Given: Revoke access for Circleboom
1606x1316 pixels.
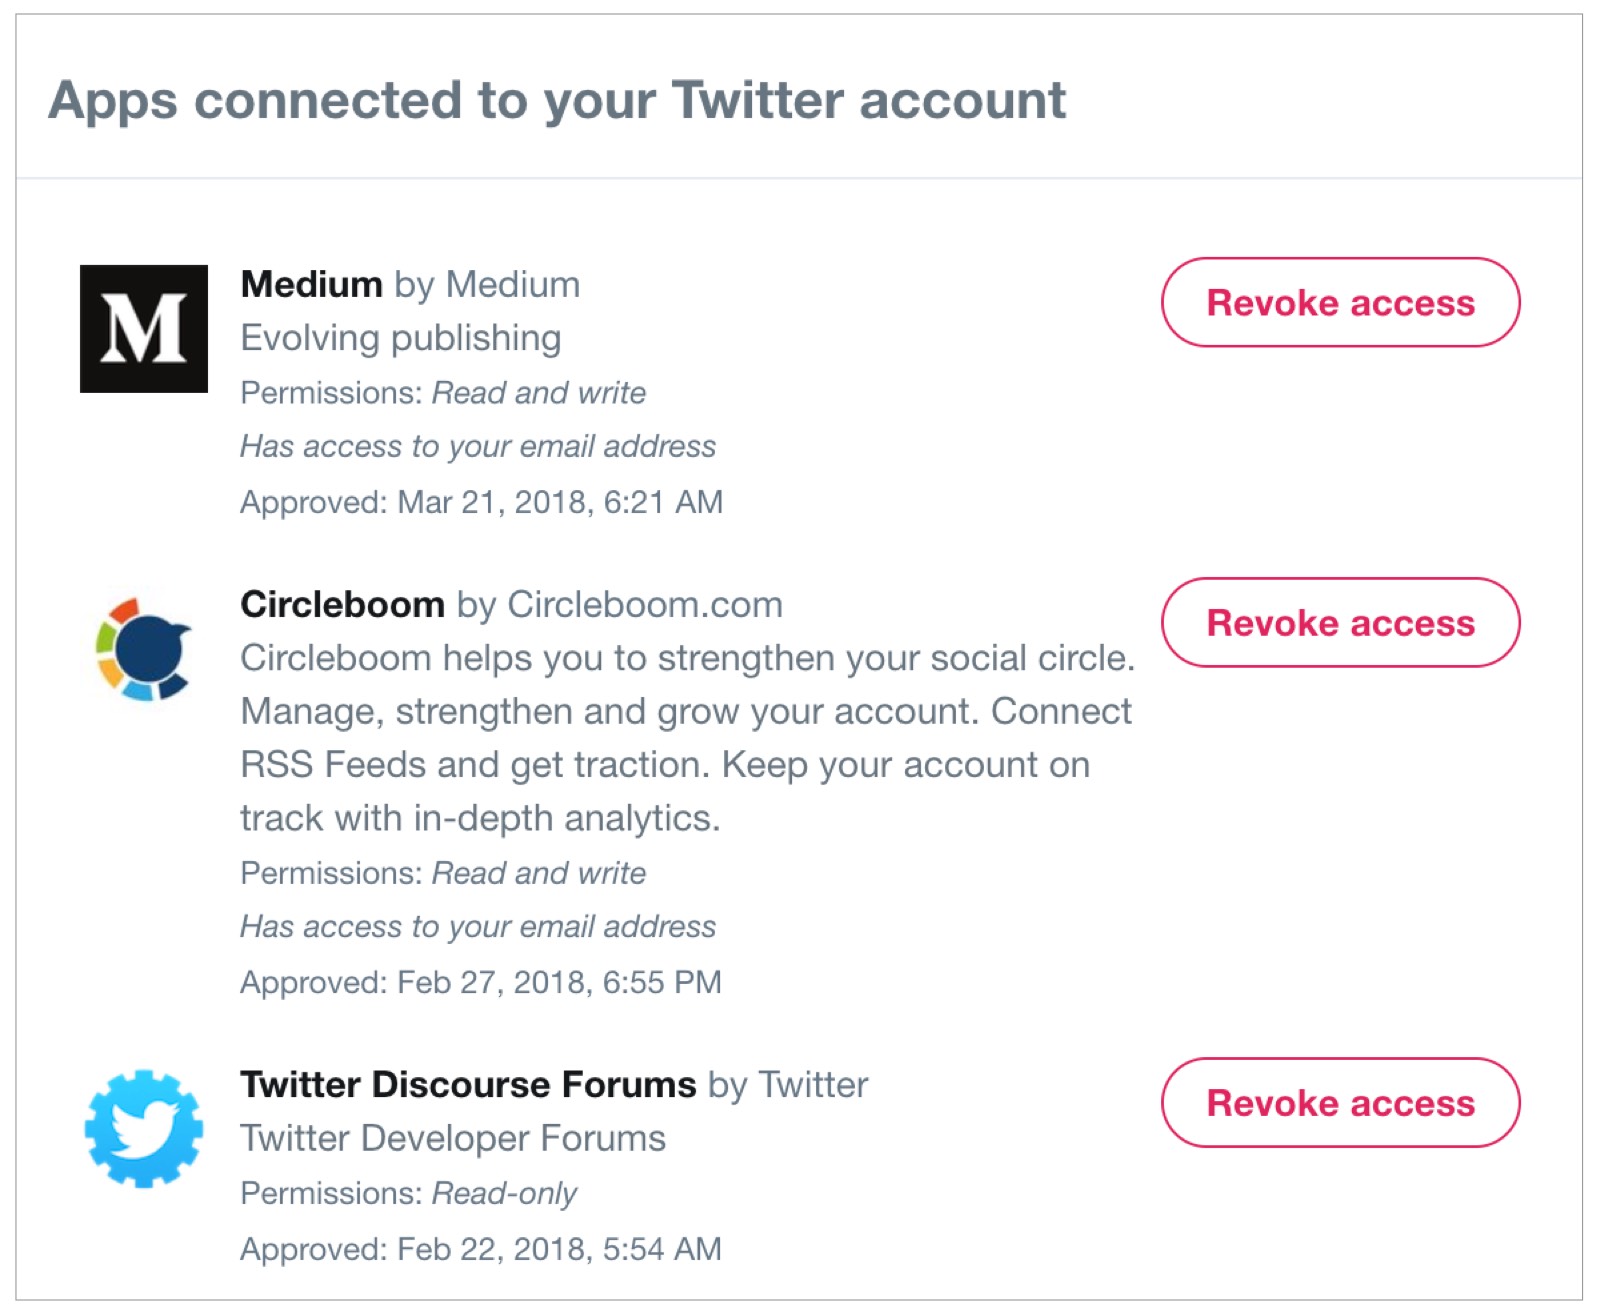Looking at the screenshot, I should click(x=1340, y=623).
